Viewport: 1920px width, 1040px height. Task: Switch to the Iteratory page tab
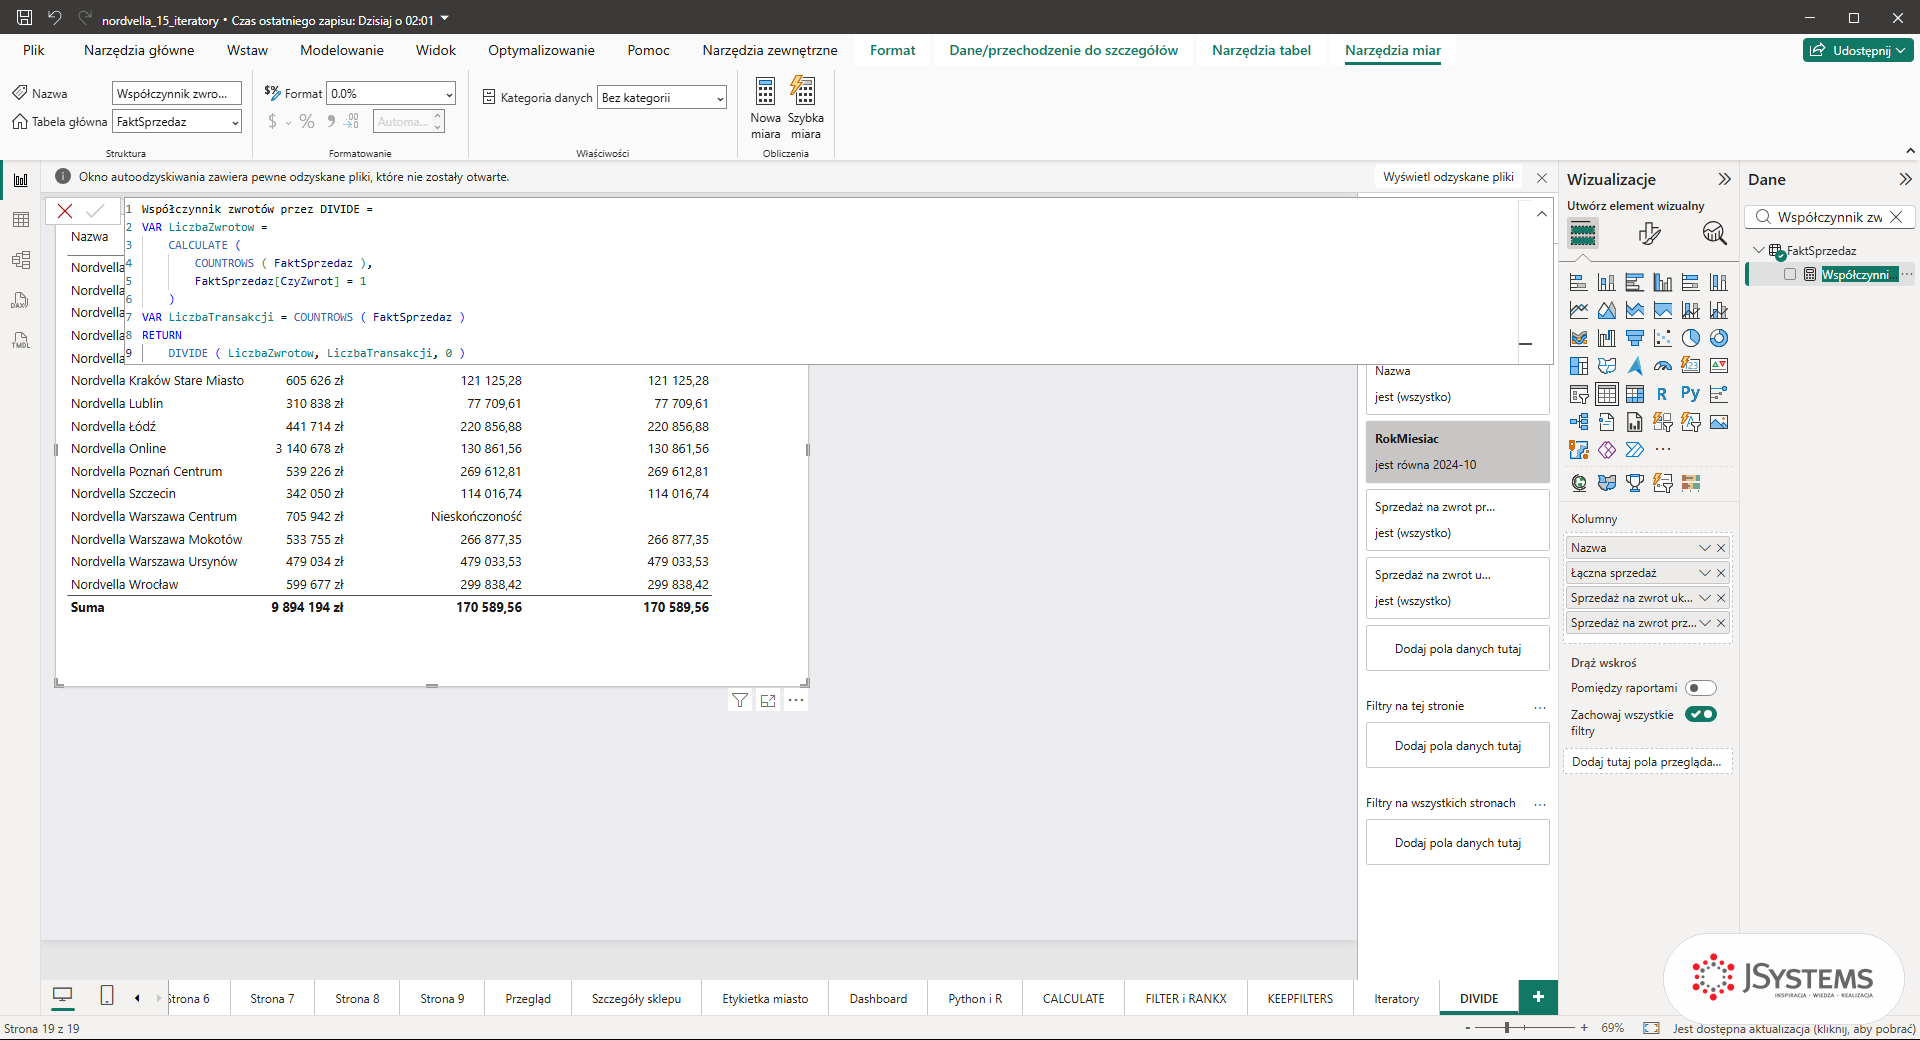(1396, 999)
